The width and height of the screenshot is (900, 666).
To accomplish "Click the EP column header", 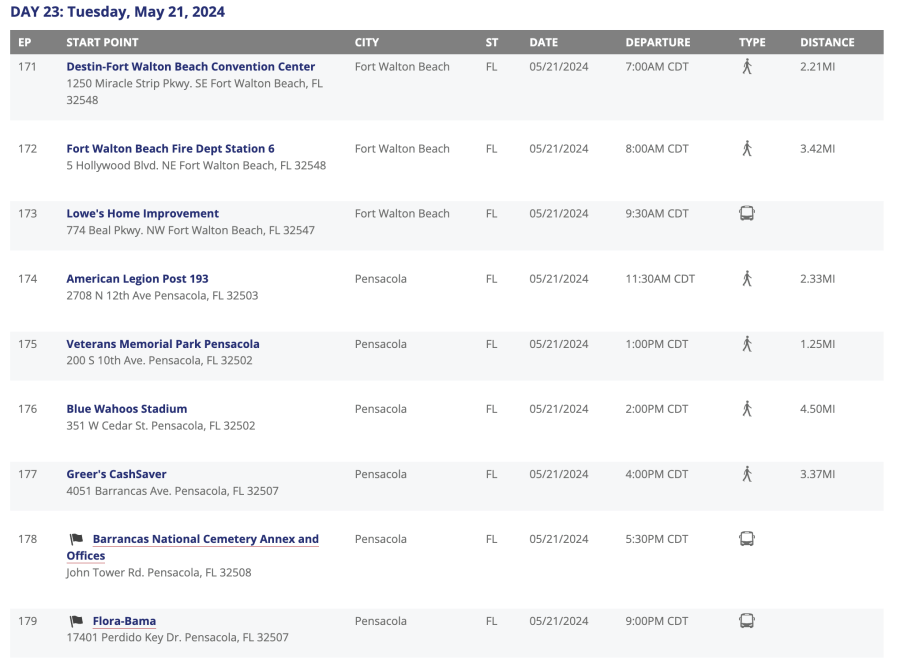I will pos(26,42).
